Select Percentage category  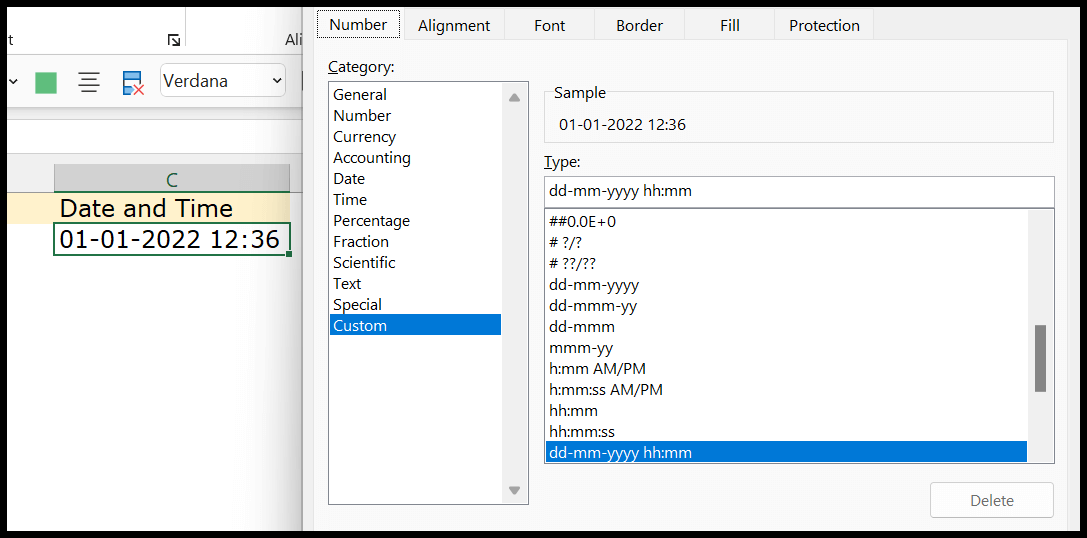(x=415, y=220)
